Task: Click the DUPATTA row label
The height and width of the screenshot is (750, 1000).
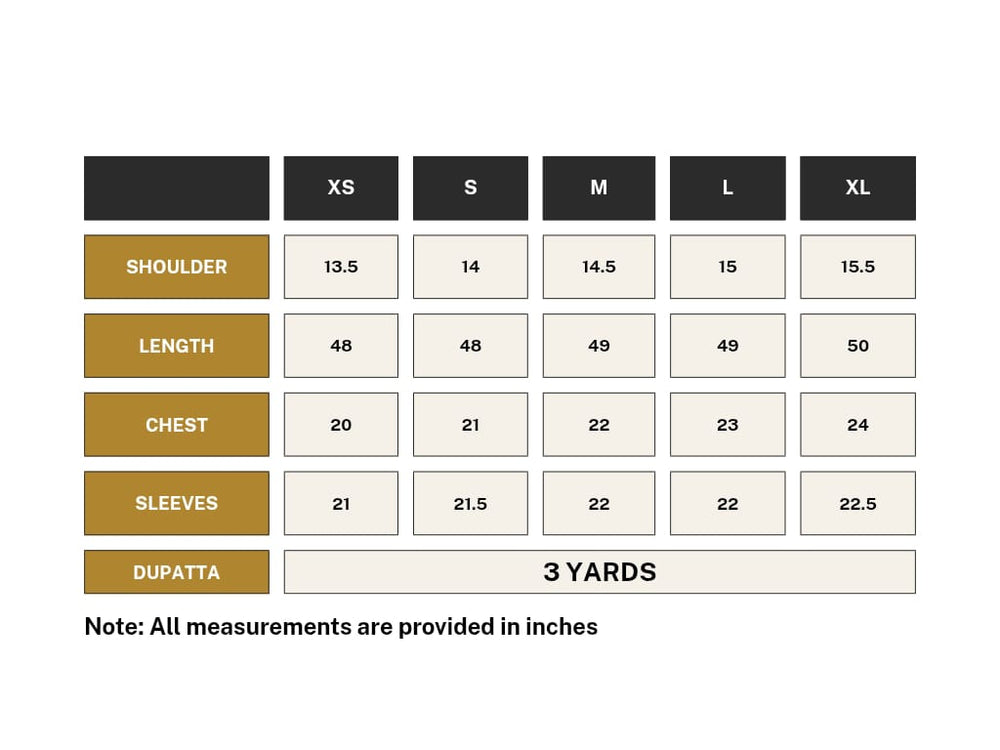Action: [176, 572]
